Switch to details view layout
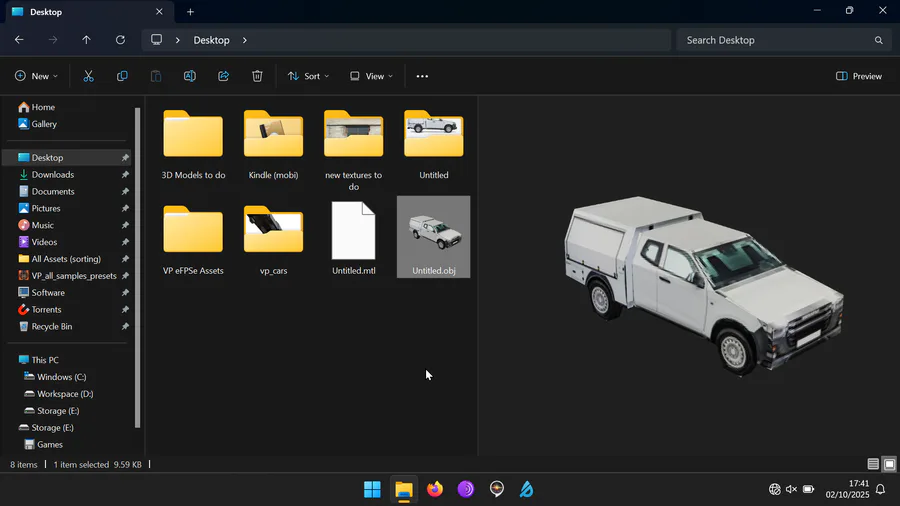The height and width of the screenshot is (506, 900). [x=873, y=464]
